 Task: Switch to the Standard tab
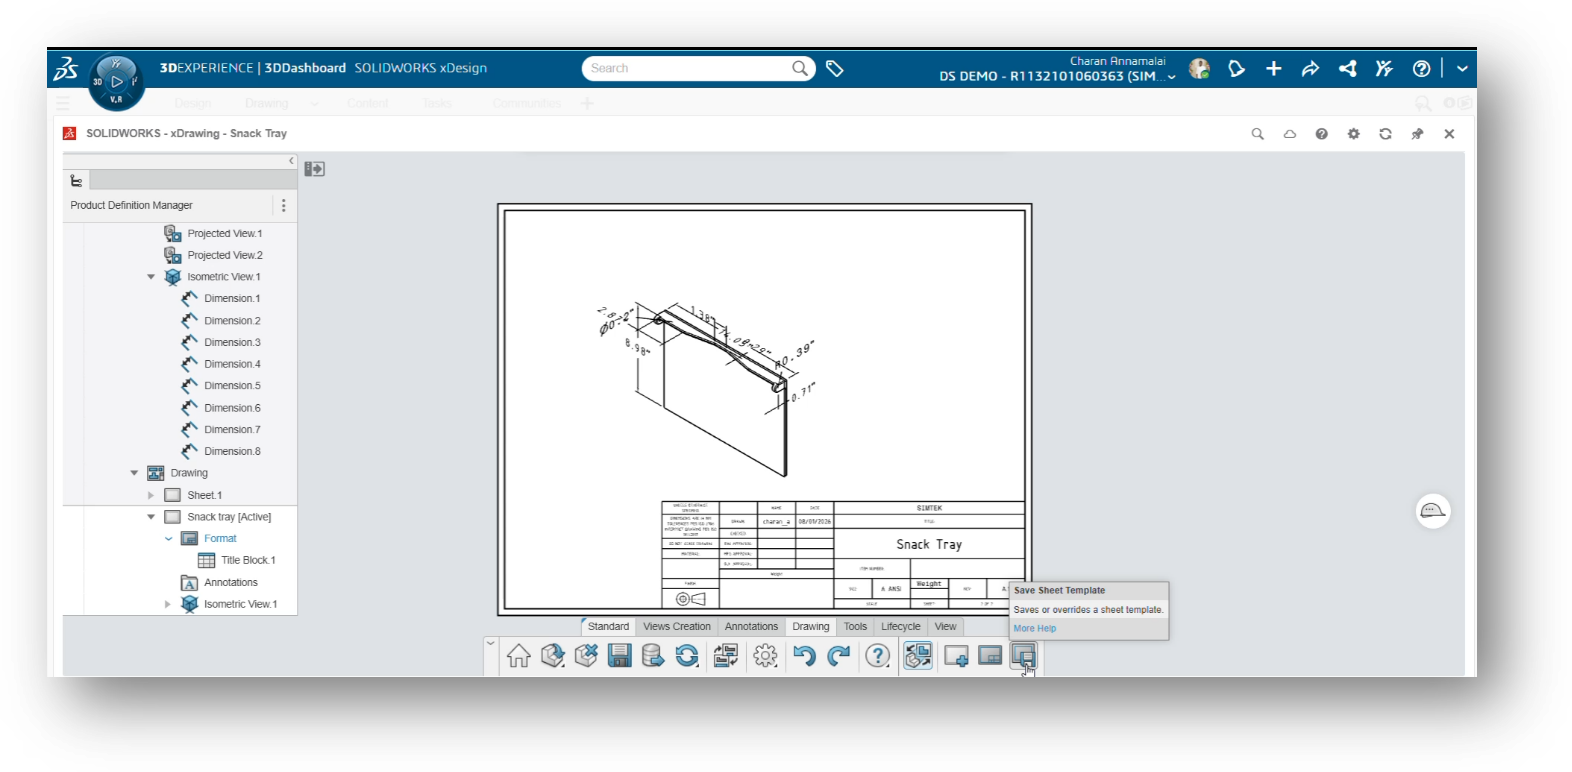click(608, 627)
